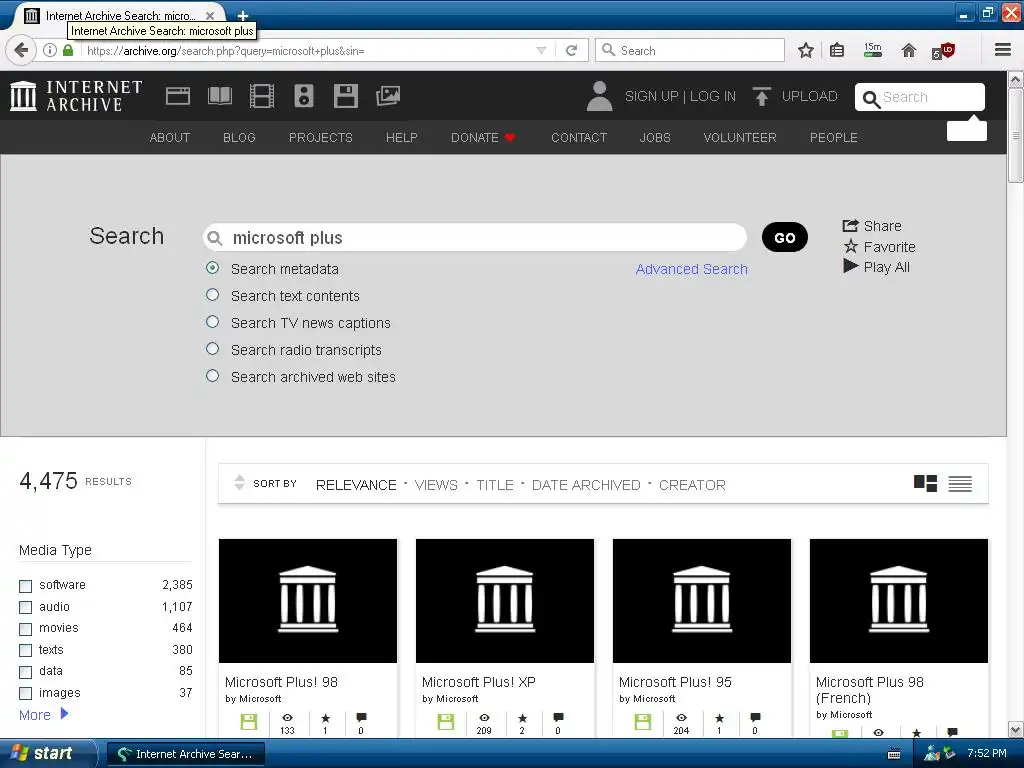
Task: Open the ABOUT menu item
Action: (170, 138)
